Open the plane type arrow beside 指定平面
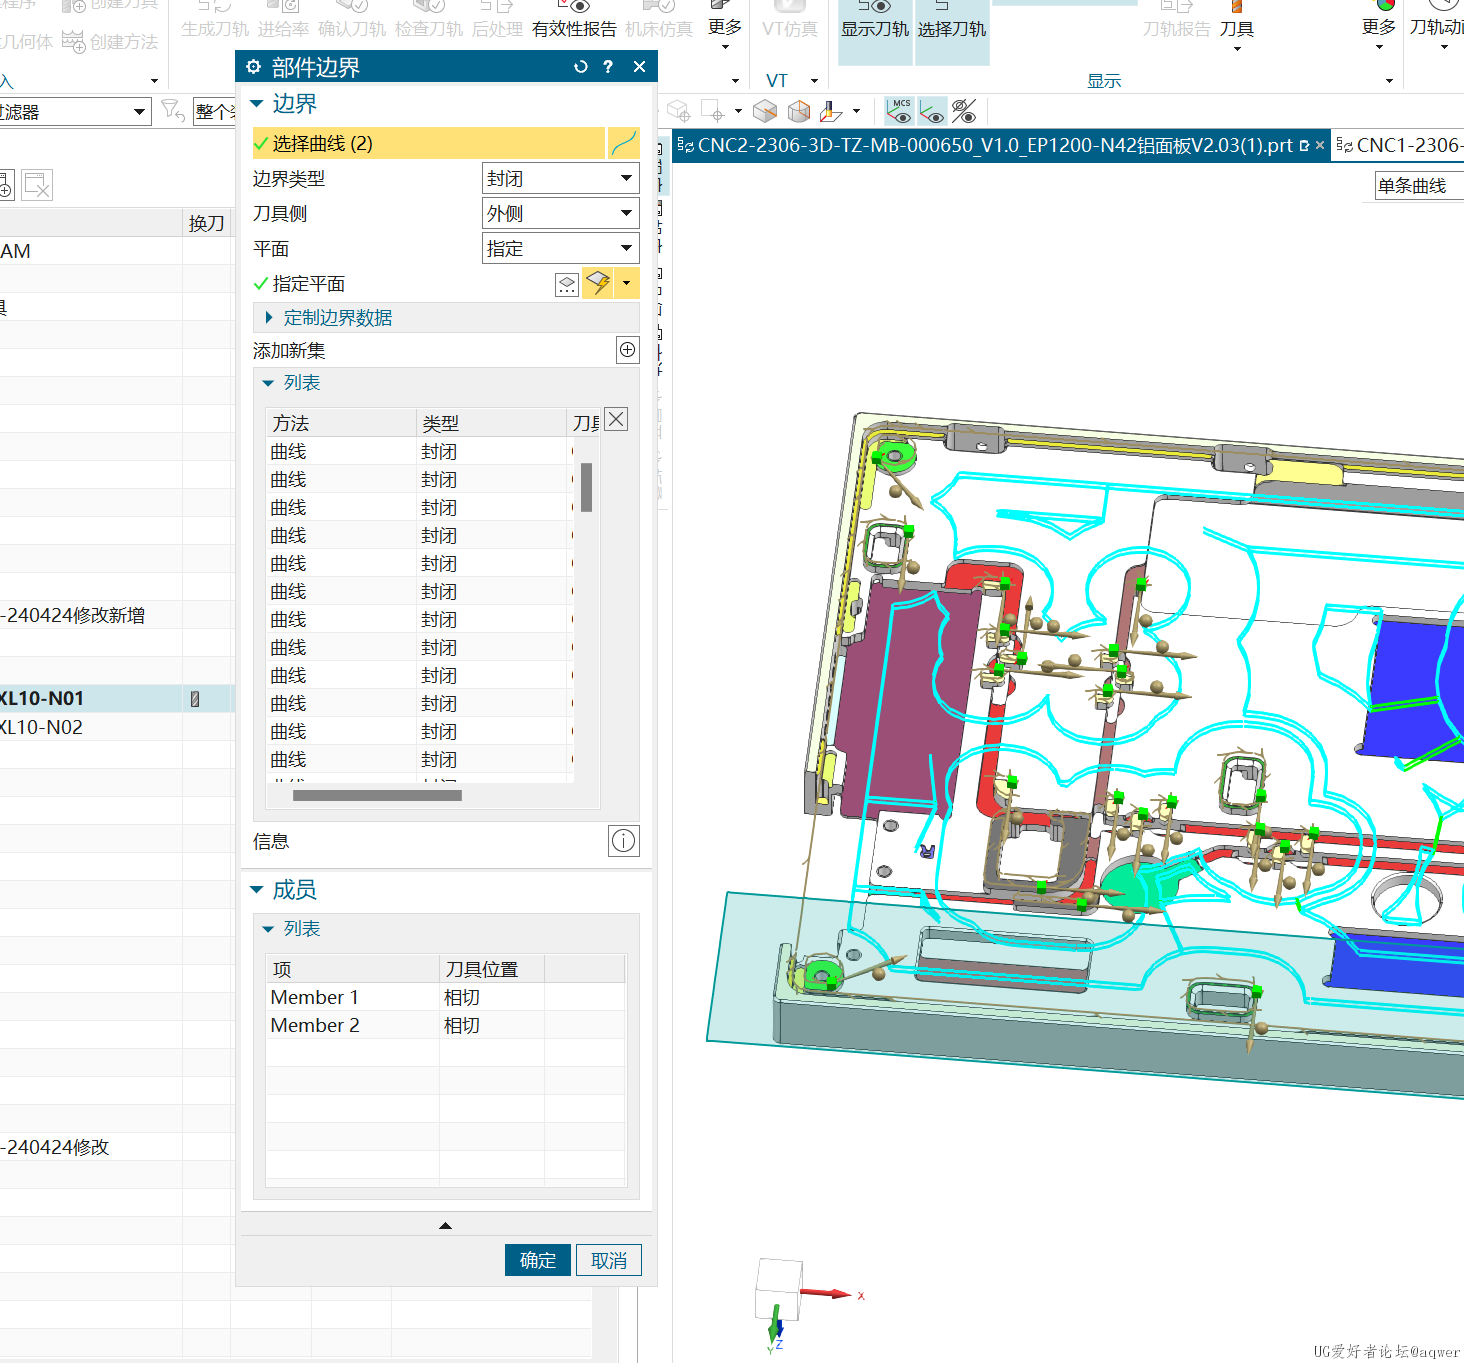The height and width of the screenshot is (1363, 1464). pos(627,284)
